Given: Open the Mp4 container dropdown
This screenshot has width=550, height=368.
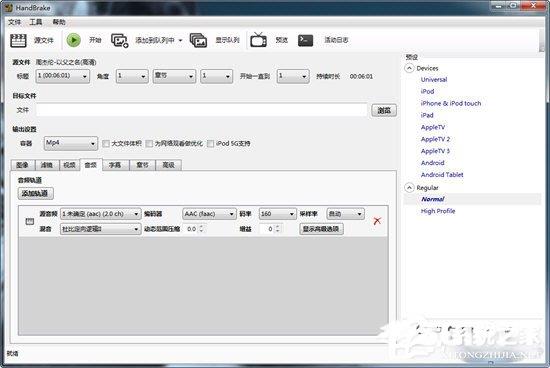Looking at the screenshot, I should [x=71, y=143].
